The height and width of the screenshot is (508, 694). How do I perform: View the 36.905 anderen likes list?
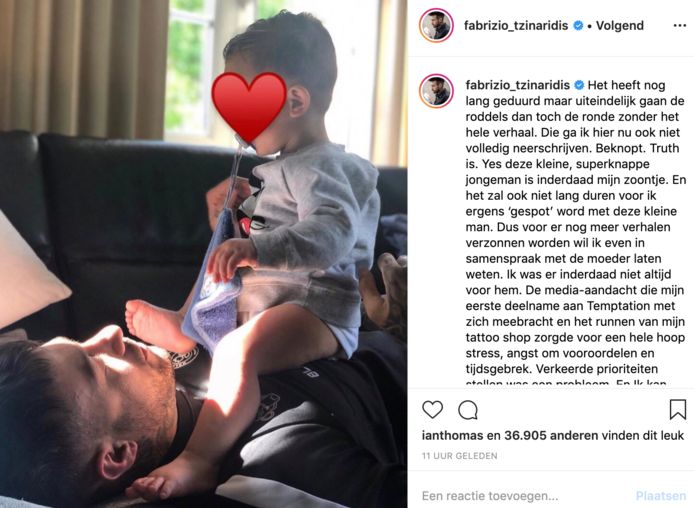547,435
